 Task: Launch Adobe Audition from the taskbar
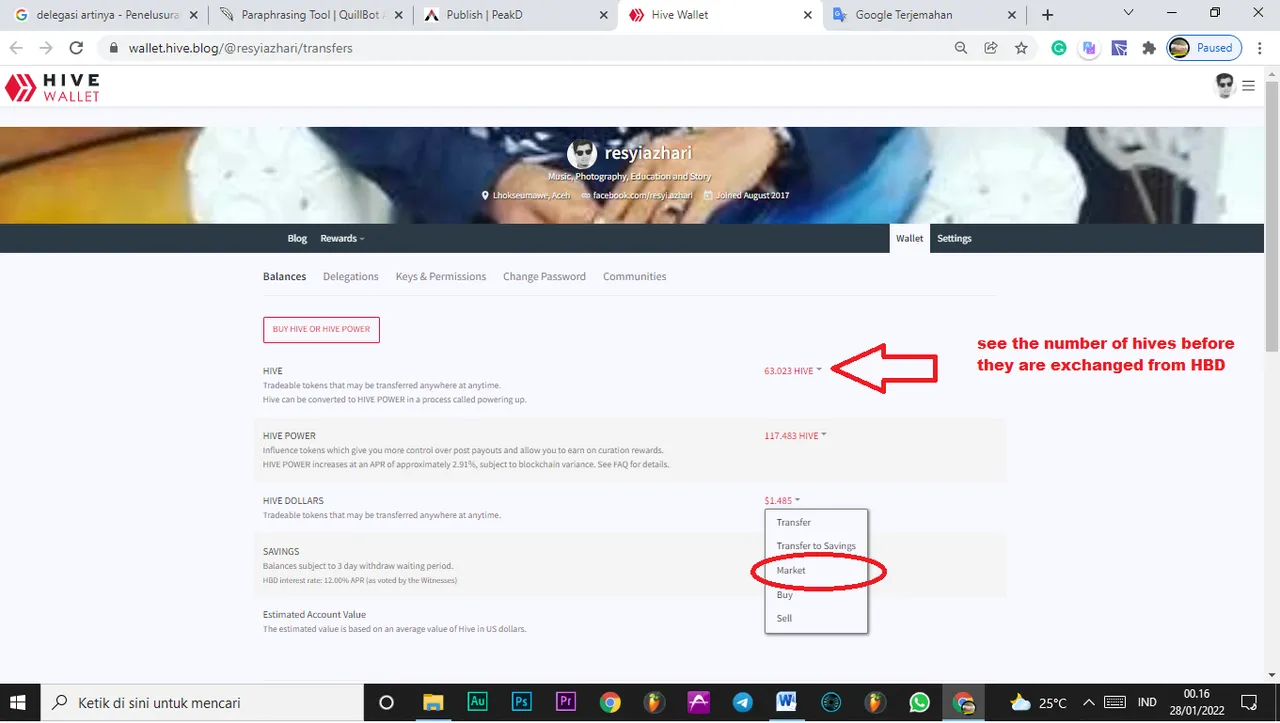pos(477,702)
